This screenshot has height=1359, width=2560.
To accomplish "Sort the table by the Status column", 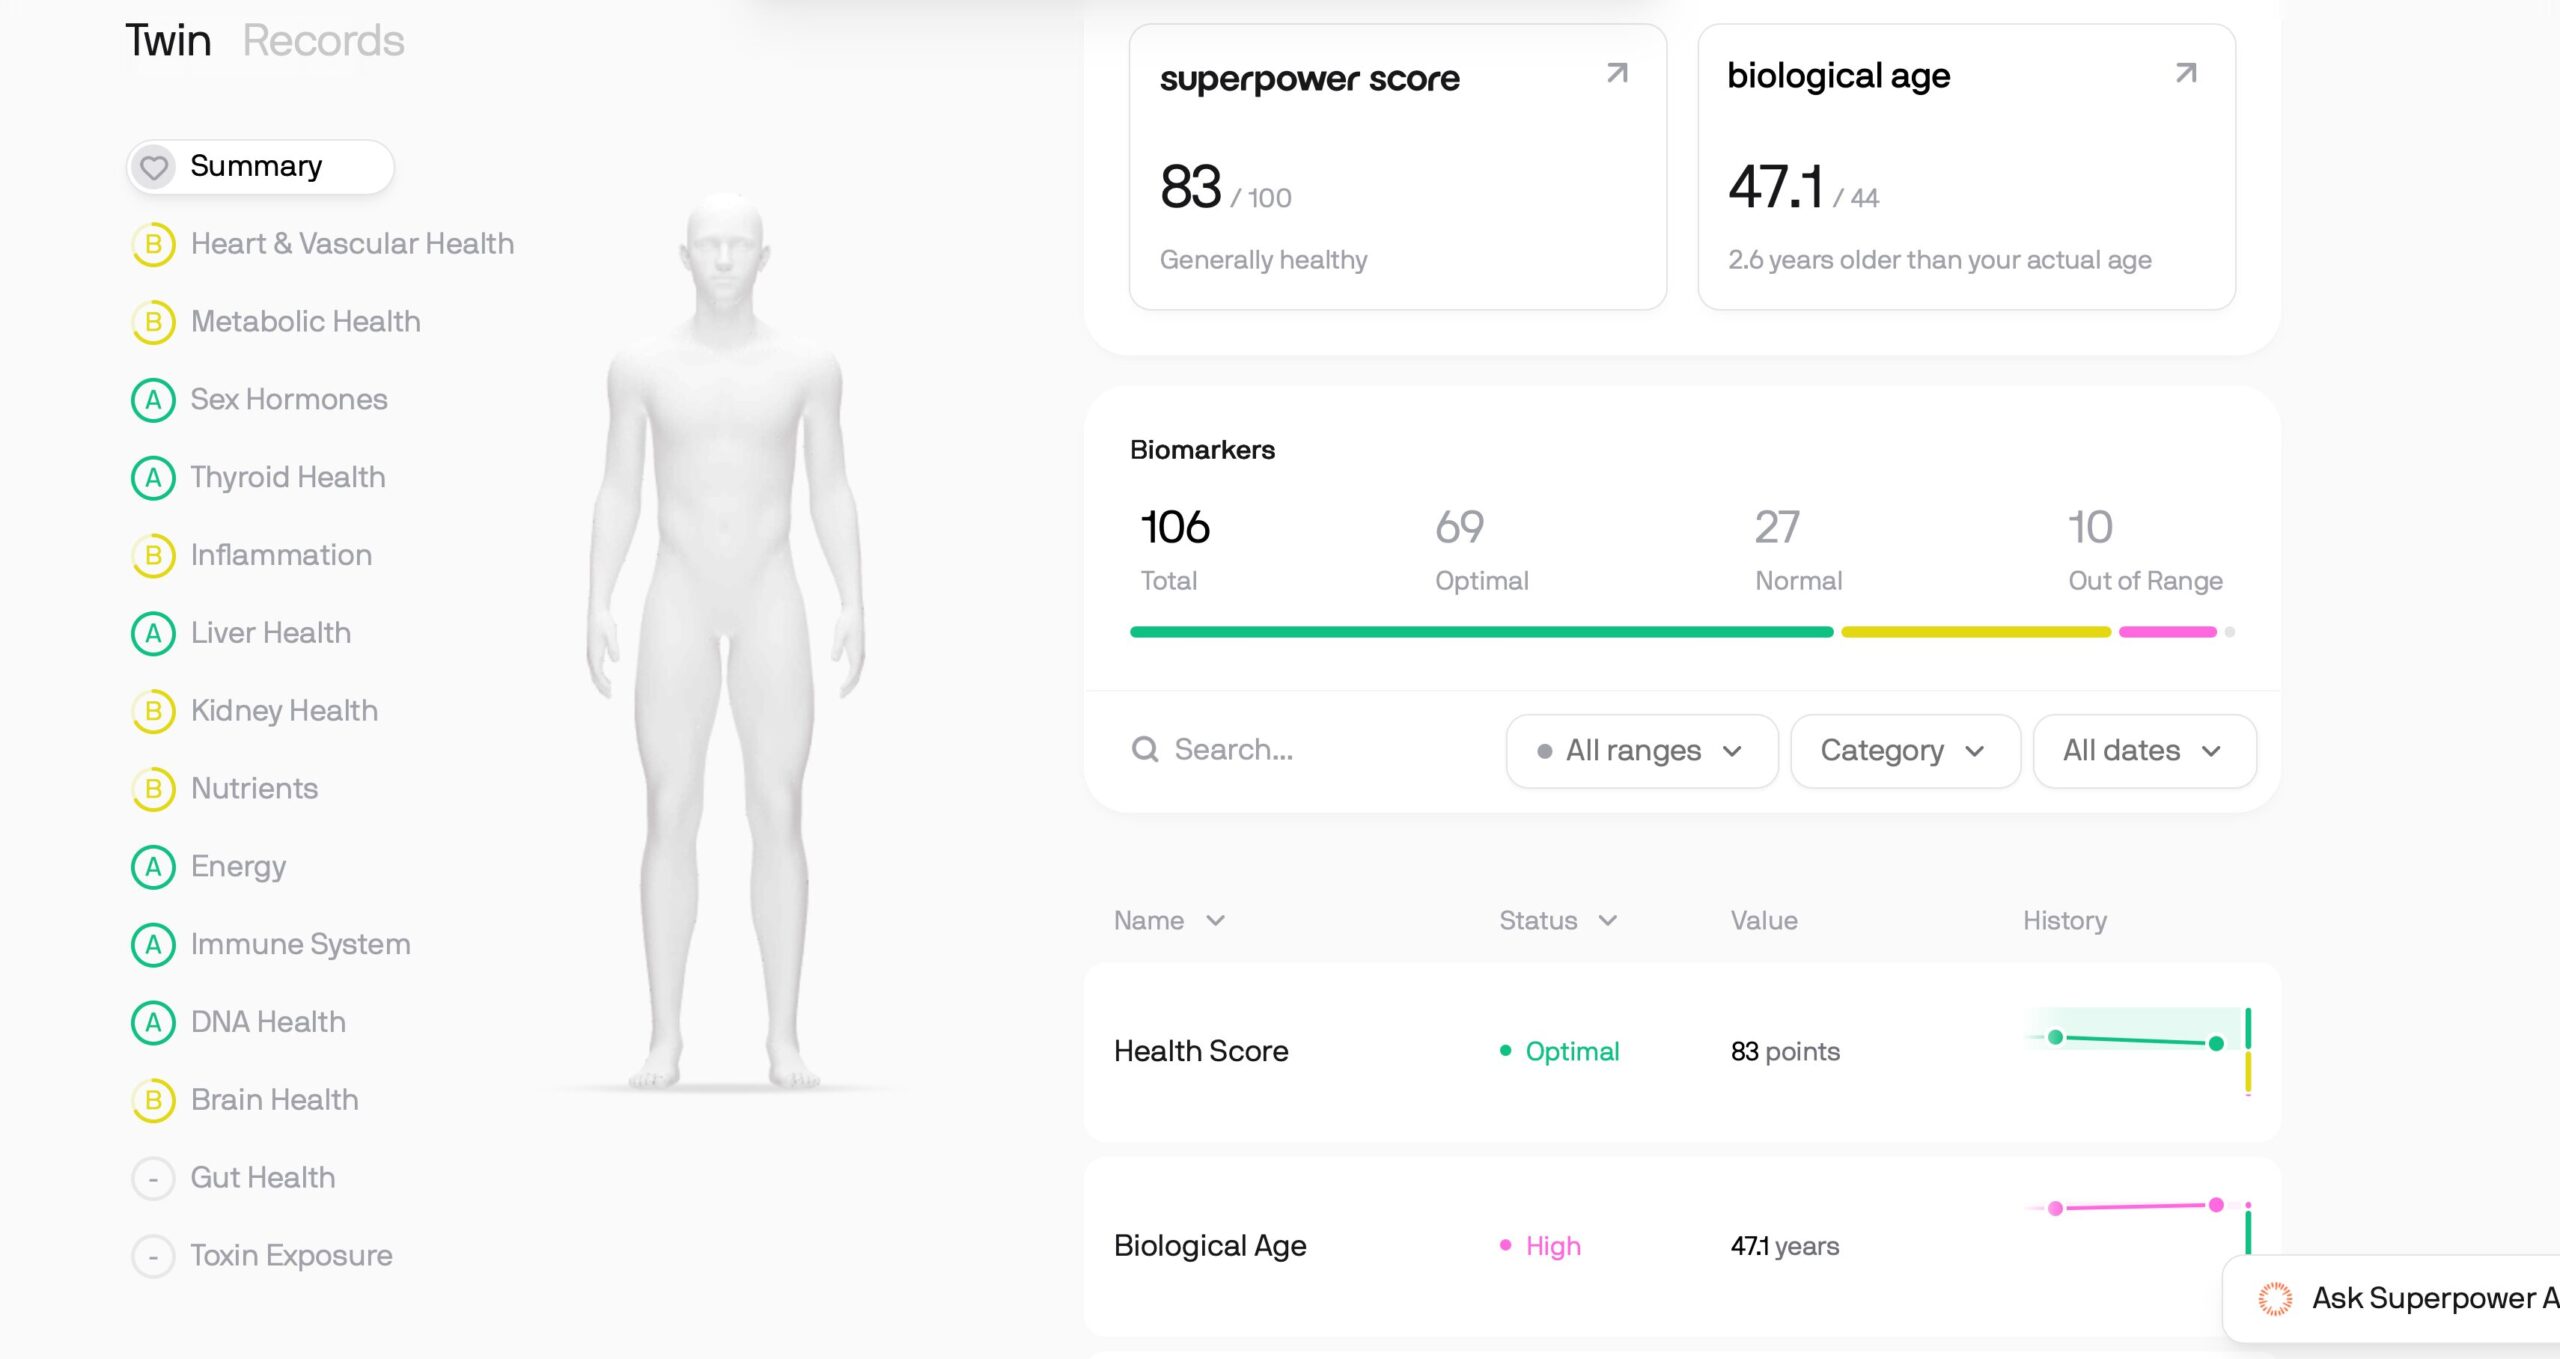I will click(1555, 920).
